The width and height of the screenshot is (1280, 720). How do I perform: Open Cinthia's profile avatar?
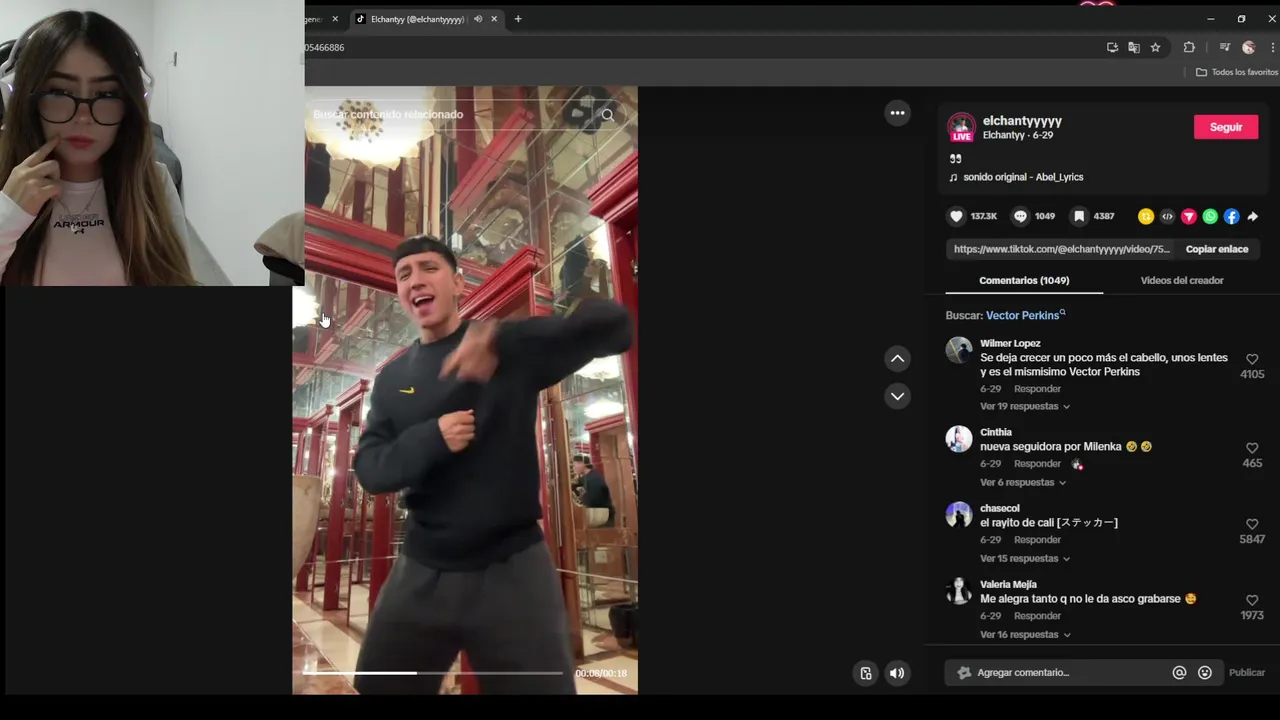pos(959,439)
